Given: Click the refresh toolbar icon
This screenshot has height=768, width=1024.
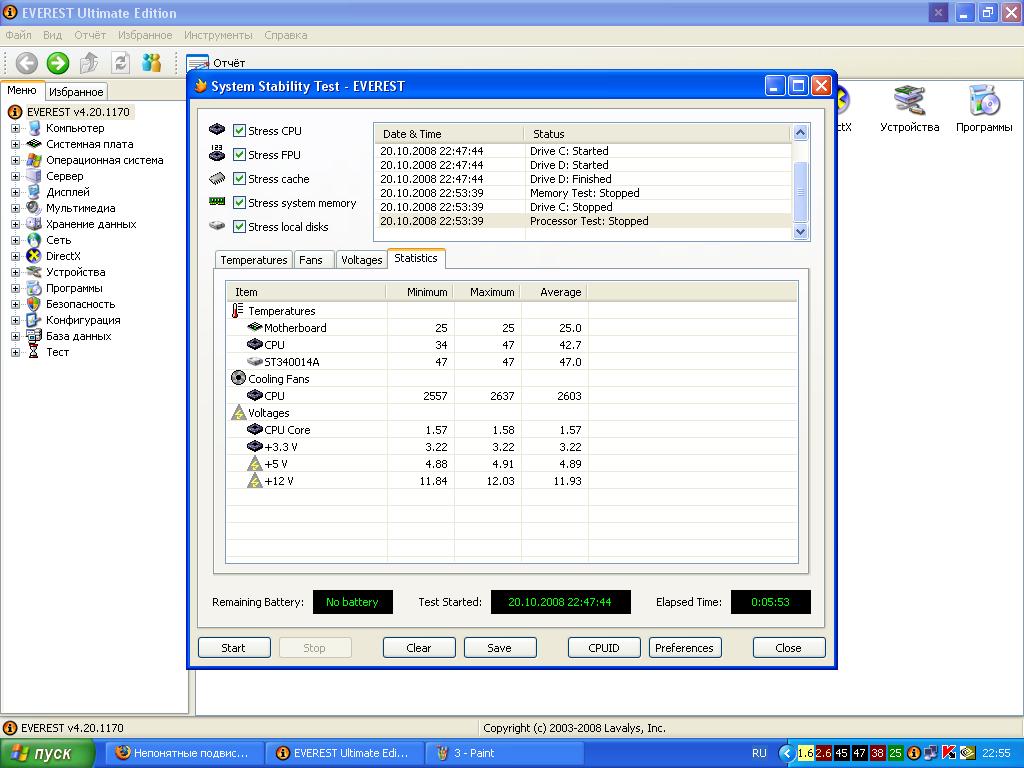Looking at the screenshot, I should tap(121, 63).
